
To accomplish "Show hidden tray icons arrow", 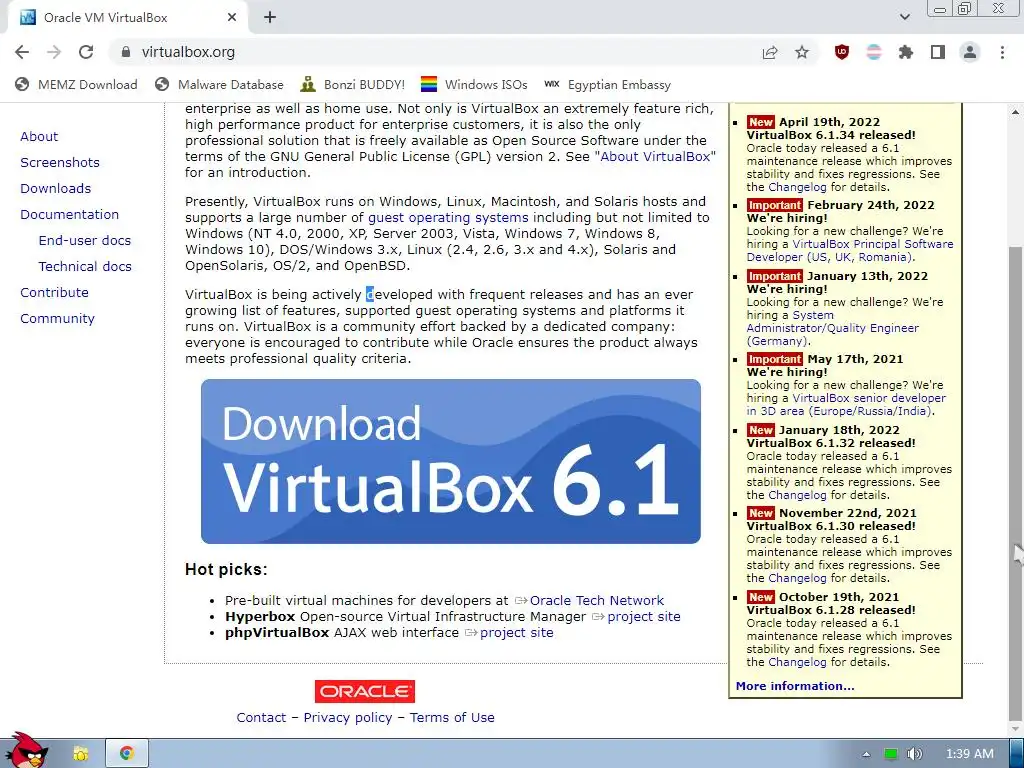I will click(866, 754).
